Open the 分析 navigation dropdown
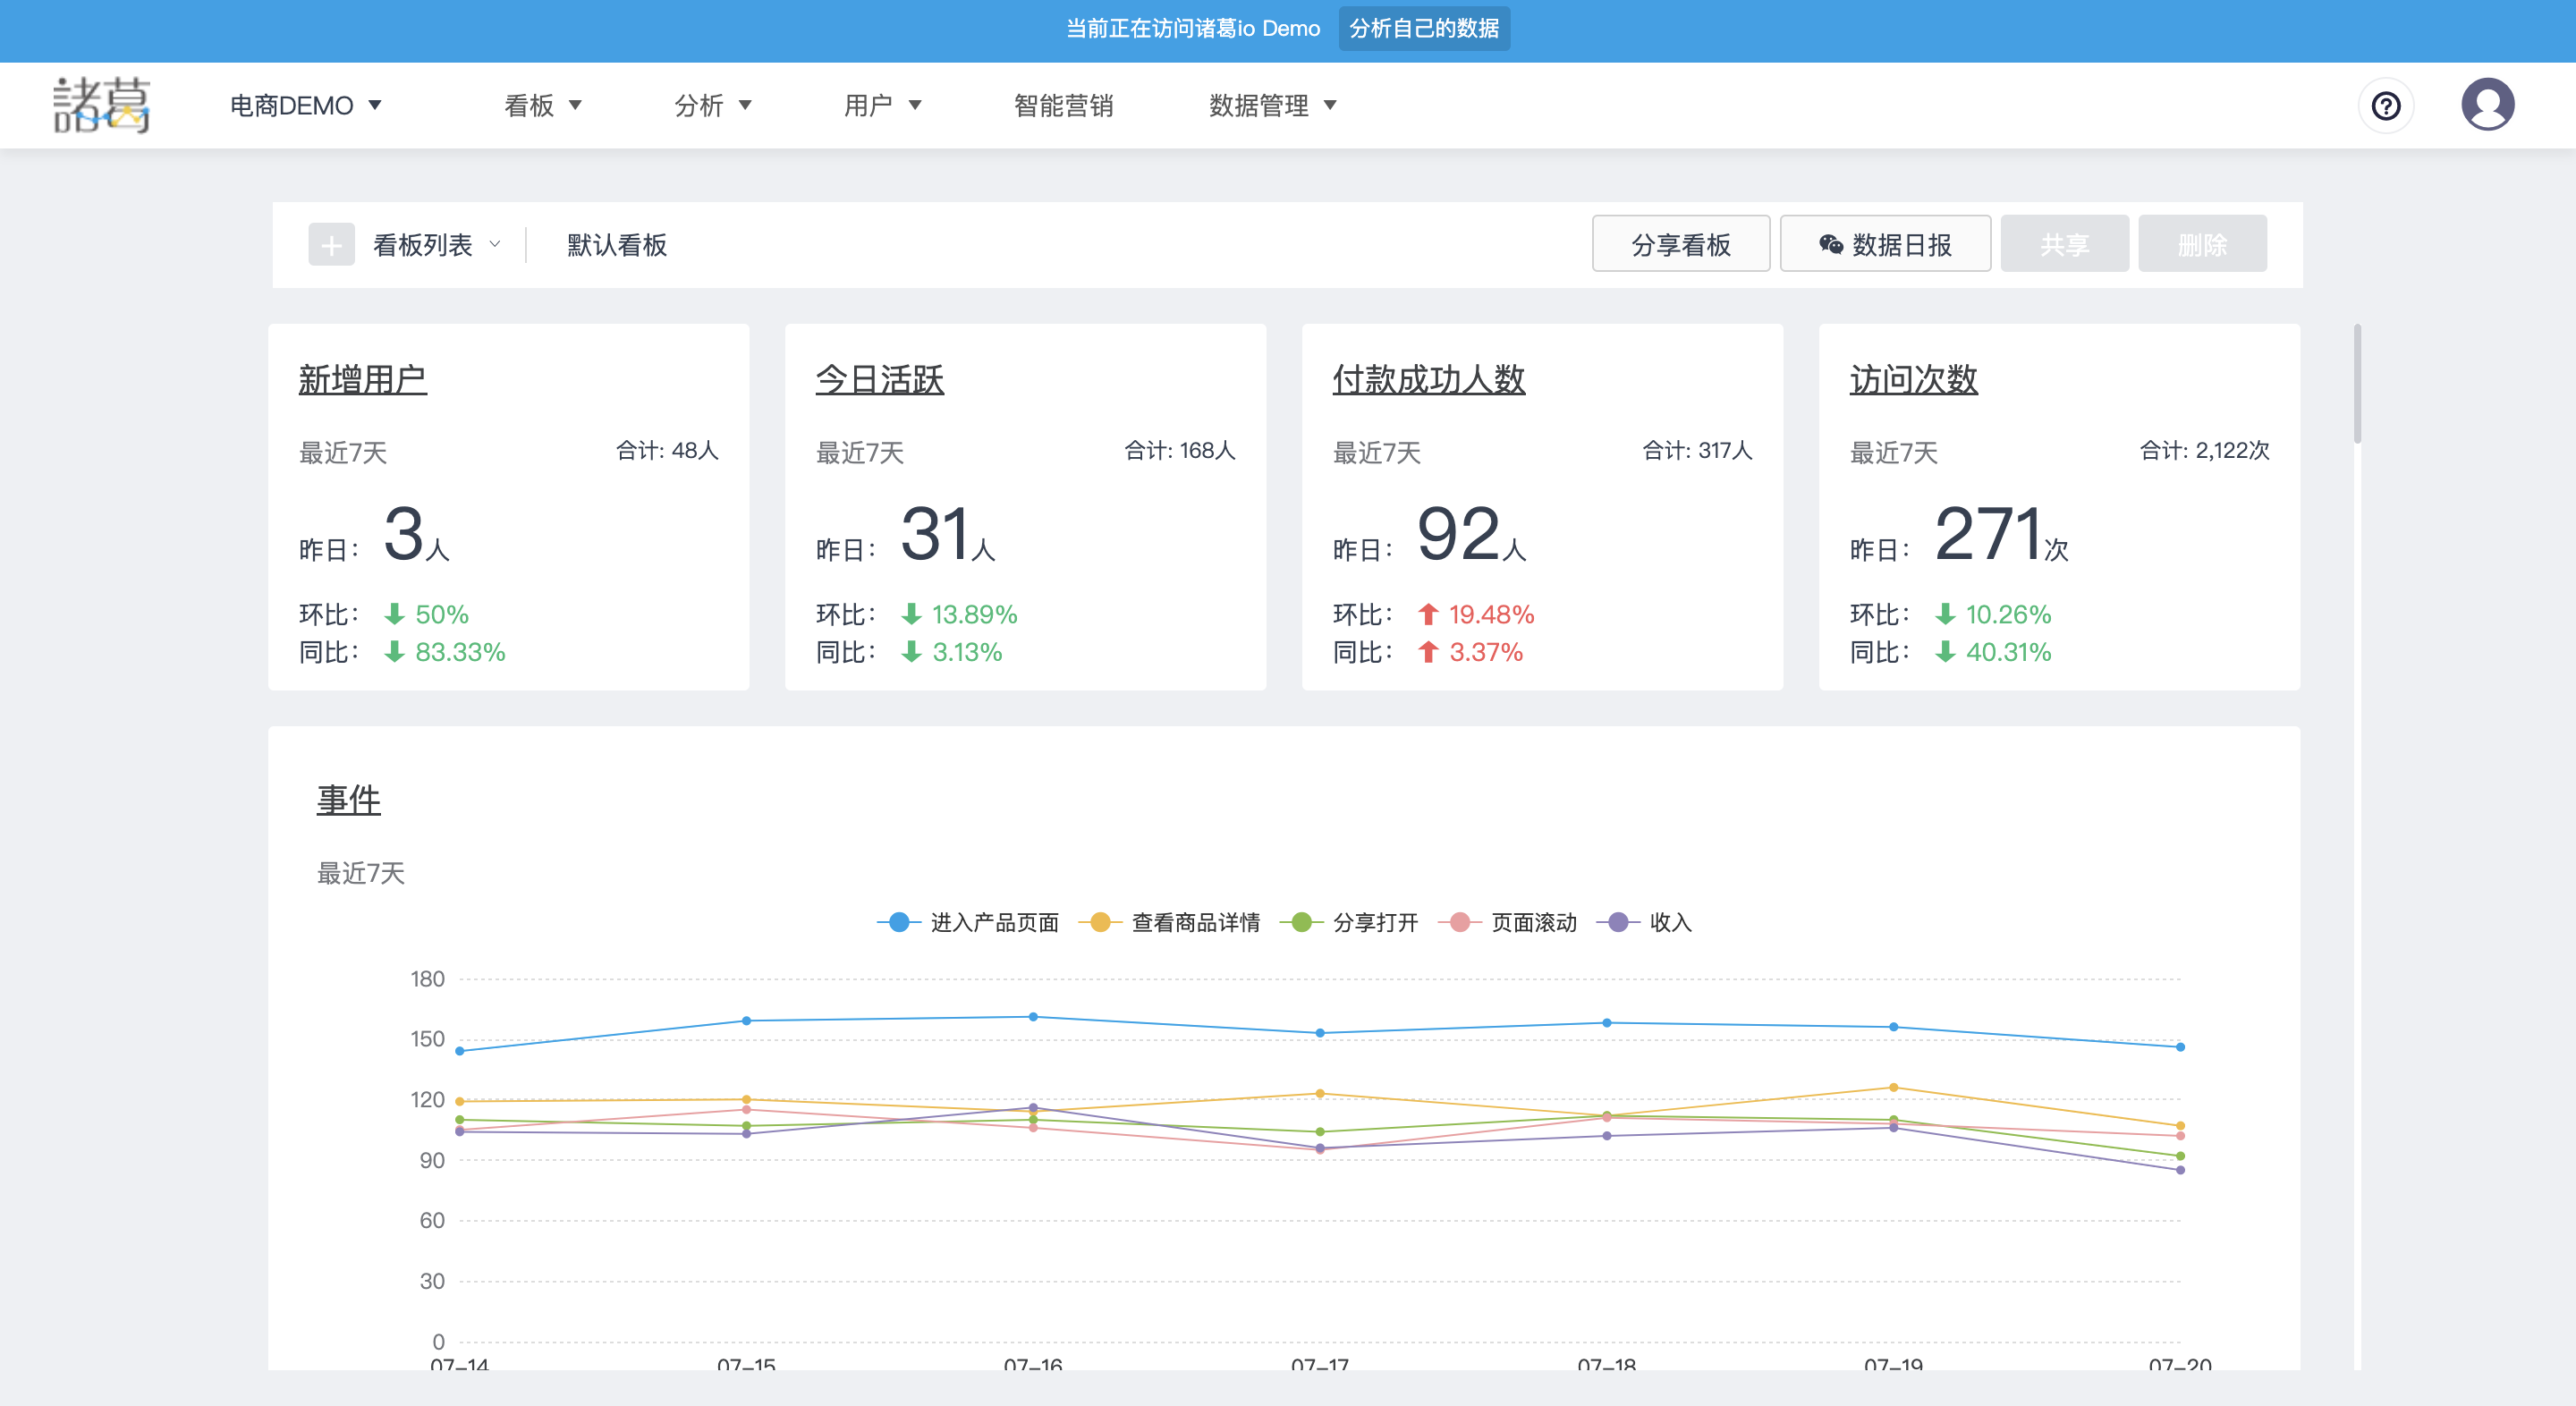 713,105
